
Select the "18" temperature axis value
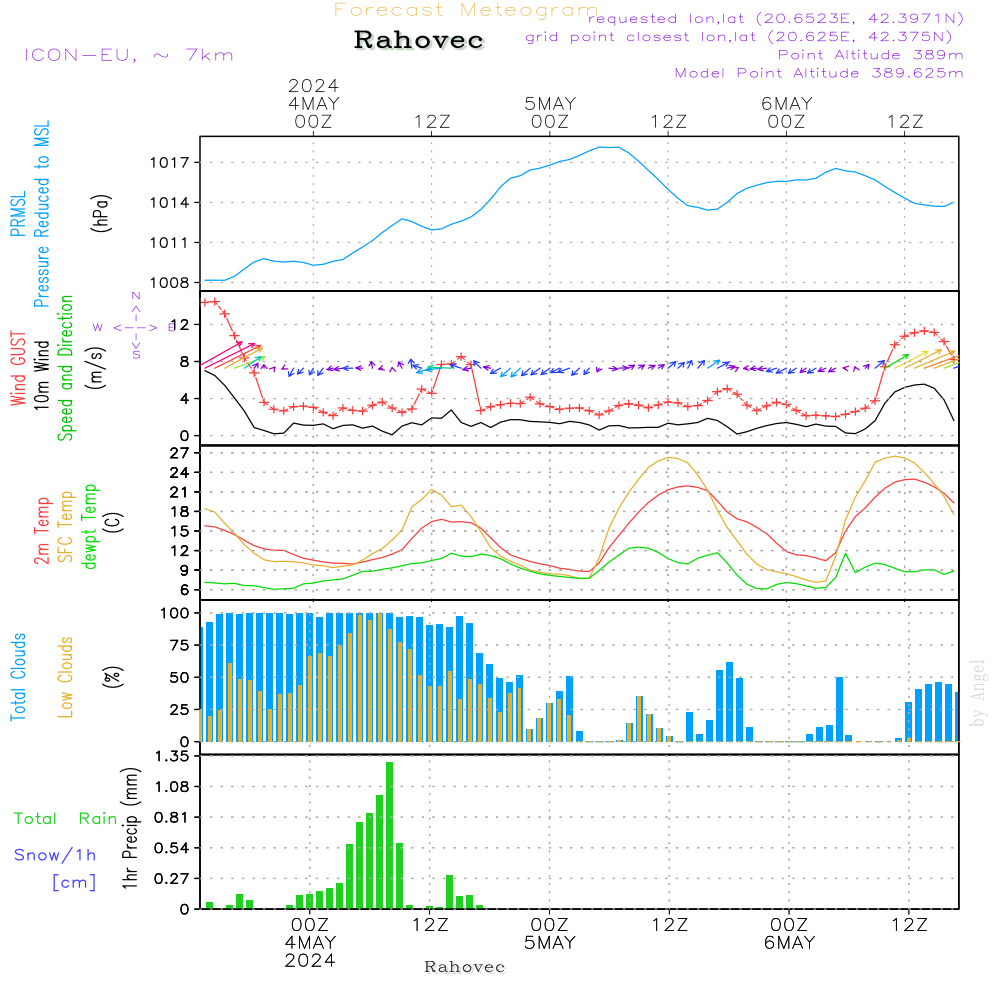[180, 511]
